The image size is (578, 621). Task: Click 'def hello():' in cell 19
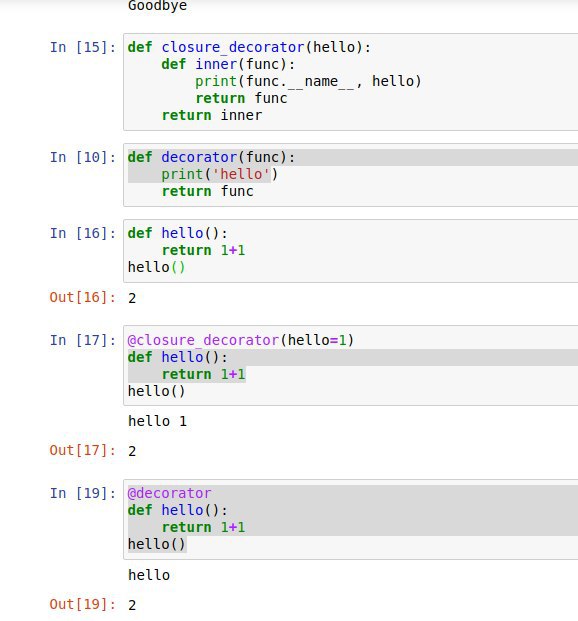[x=177, y=510]
